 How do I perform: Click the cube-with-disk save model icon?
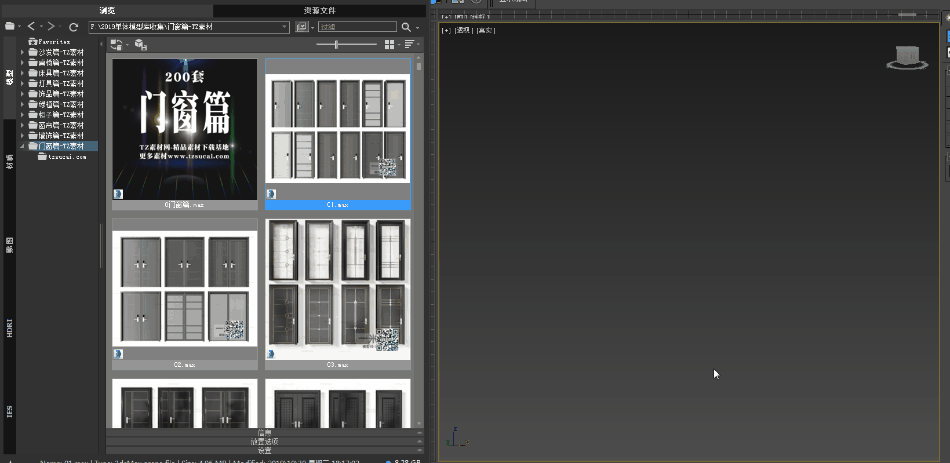pyautogui.click(x=141, y=44)
